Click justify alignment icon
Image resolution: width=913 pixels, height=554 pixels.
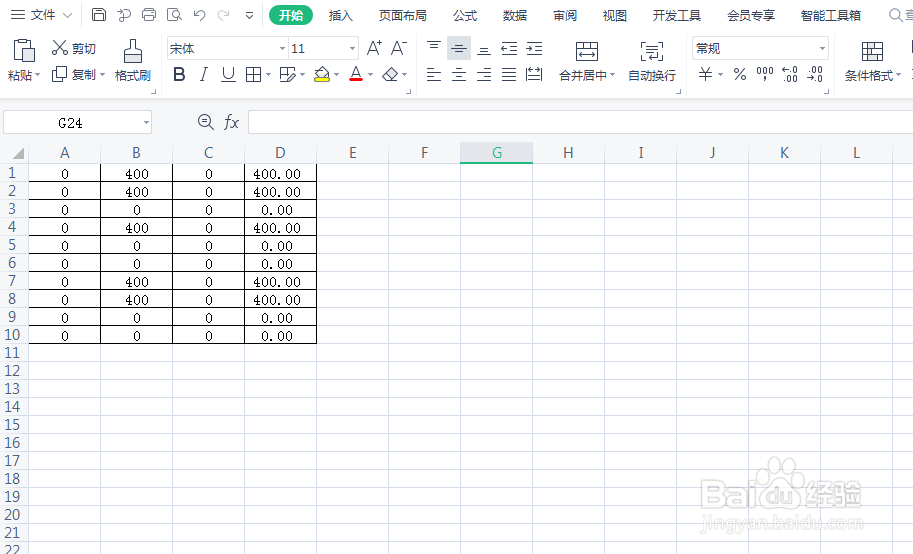click(509, 75)
